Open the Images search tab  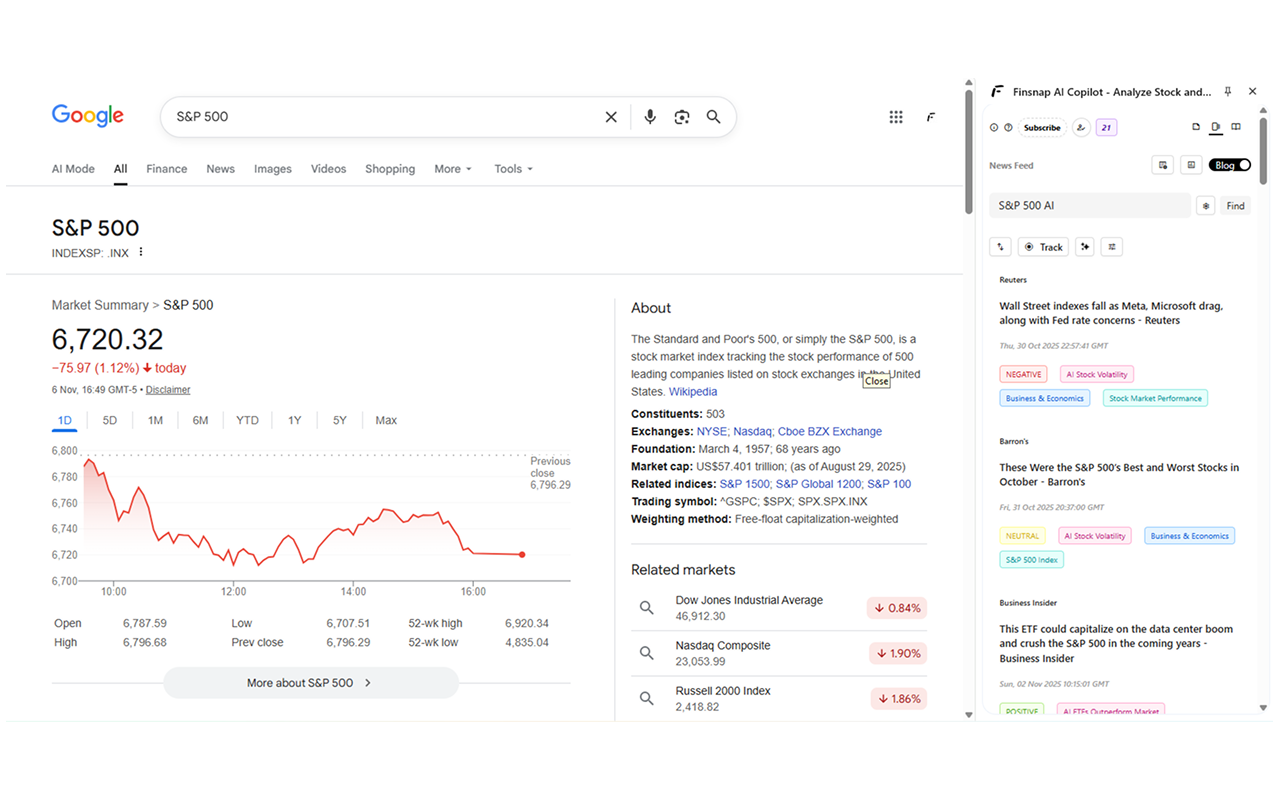pyautogui.click(x=273, y=169)
